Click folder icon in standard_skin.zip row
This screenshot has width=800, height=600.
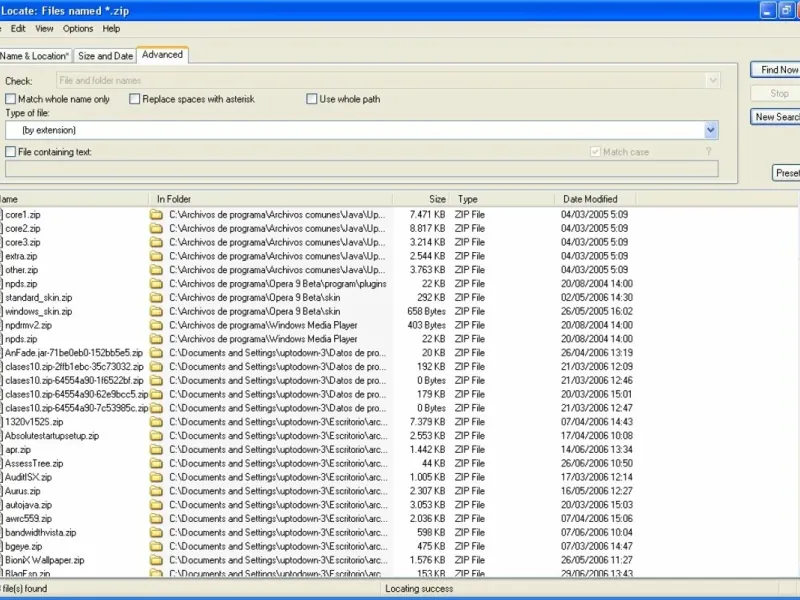coord(156,297)
